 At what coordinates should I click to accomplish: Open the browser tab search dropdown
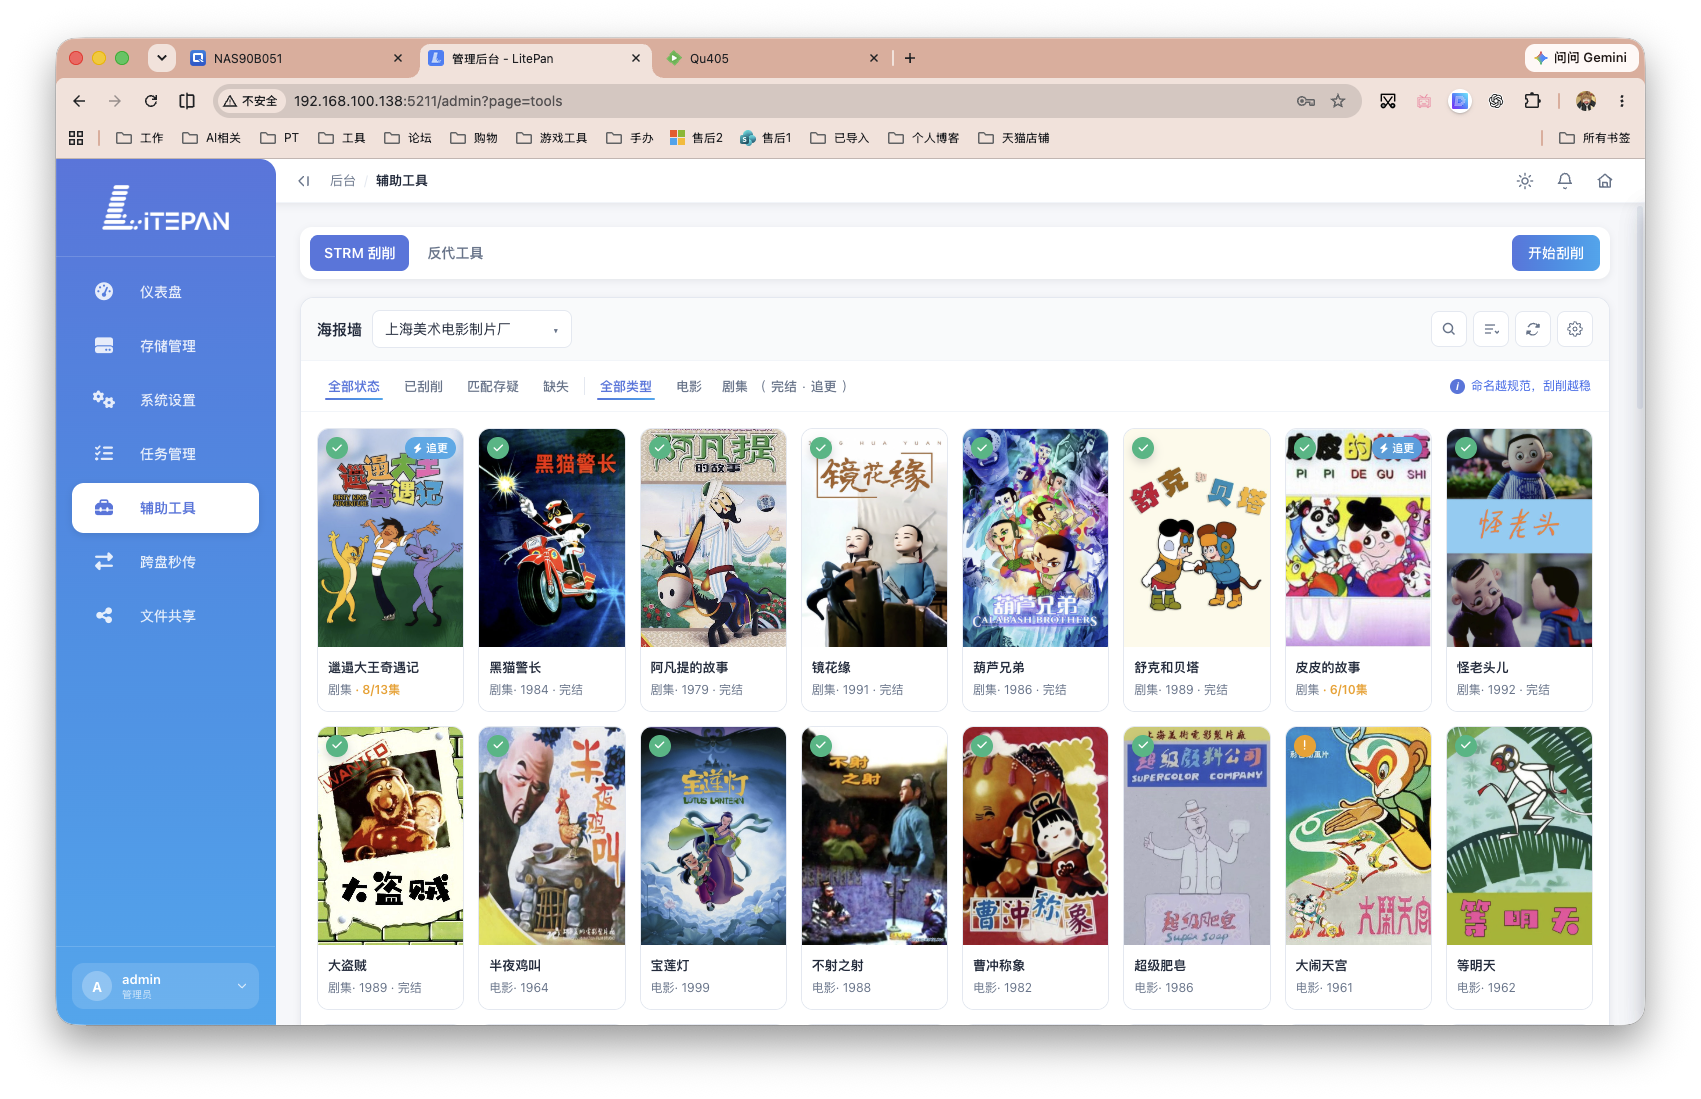(162, 58)
